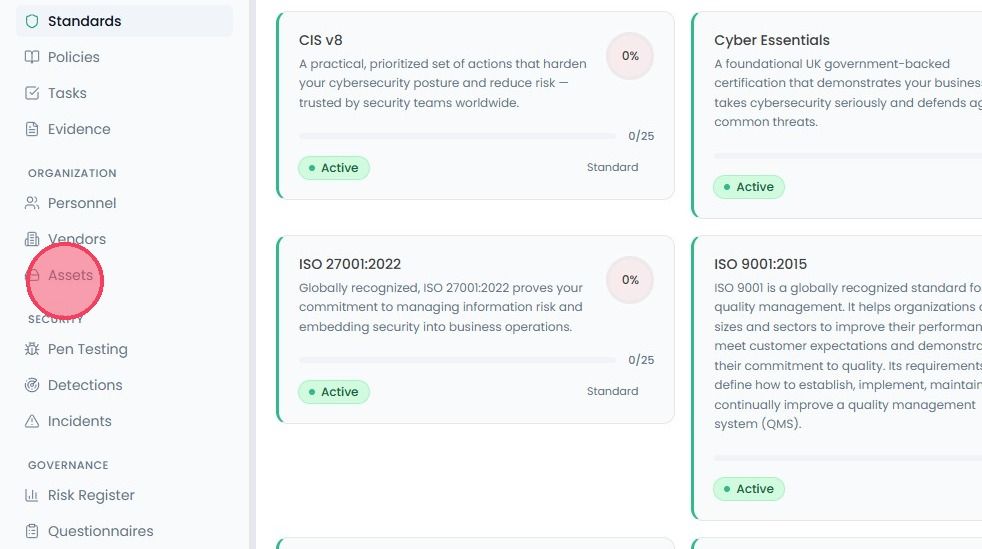982x549 pixels.
Task: Click the Policies book icon
Action: click(x=32, y=57)
